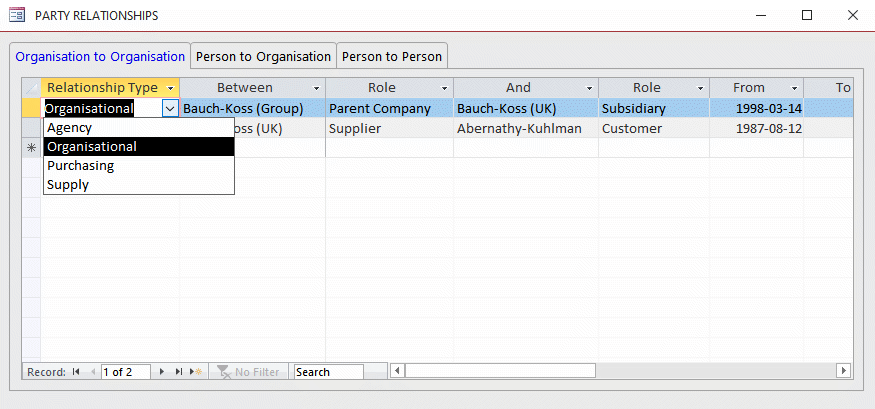
Task: Close the Party Relationships window
Action: tap(853, 16)
